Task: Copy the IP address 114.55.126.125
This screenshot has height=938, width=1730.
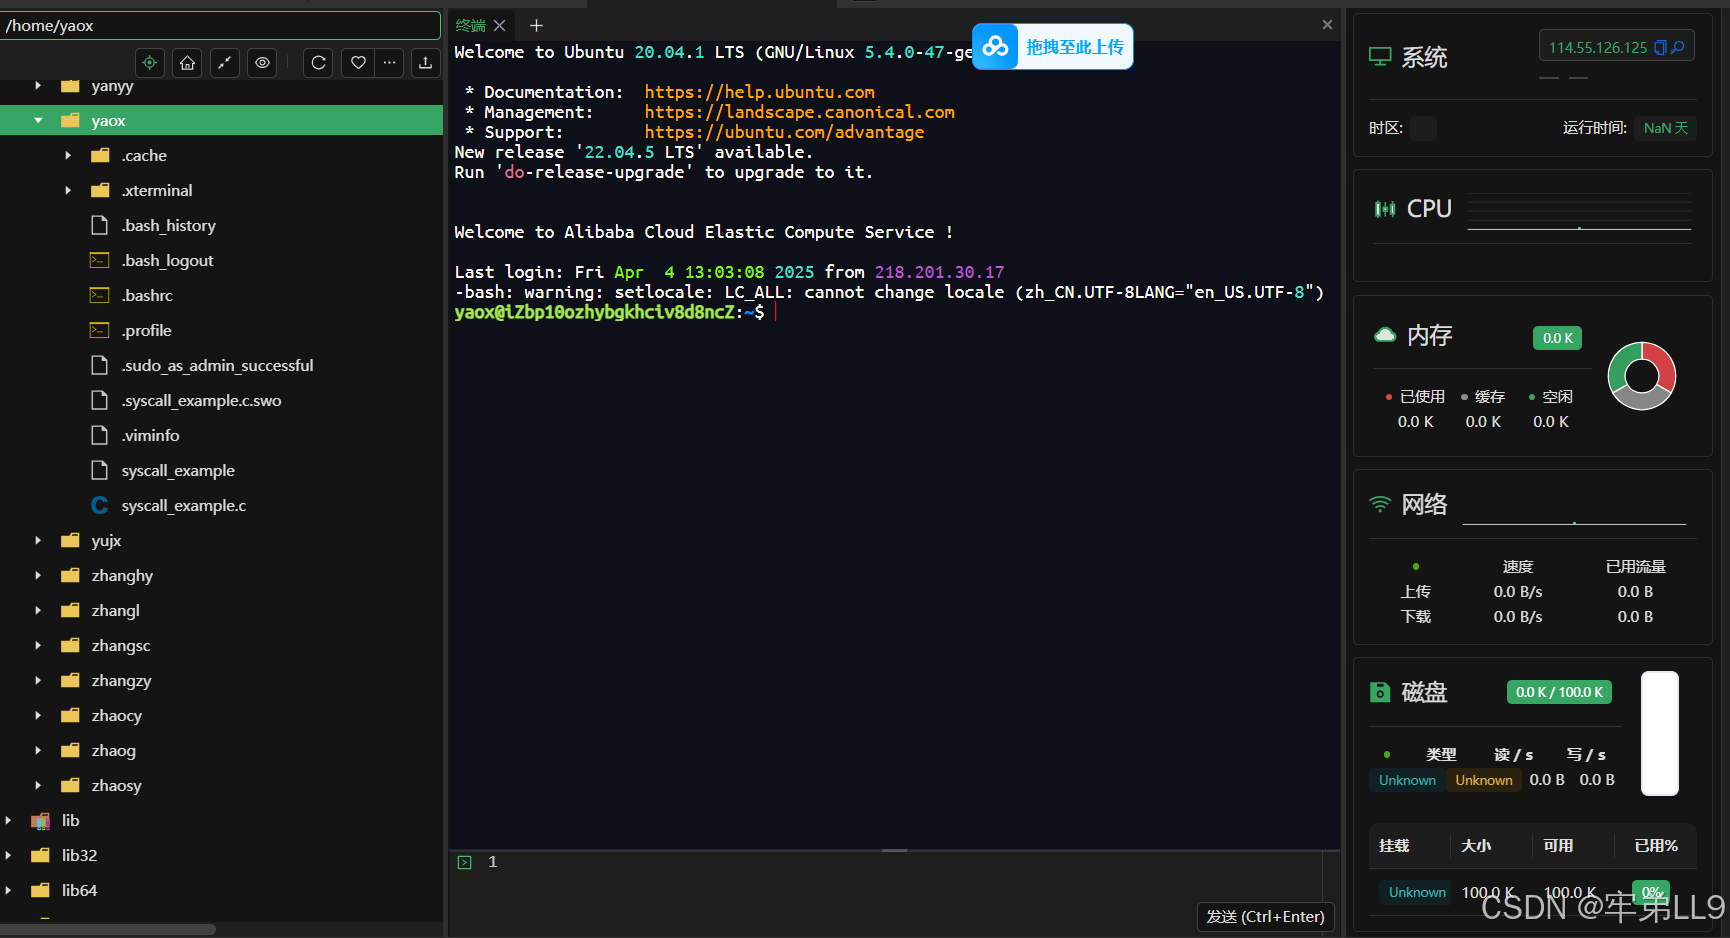Action: (x=1660, y=47)
